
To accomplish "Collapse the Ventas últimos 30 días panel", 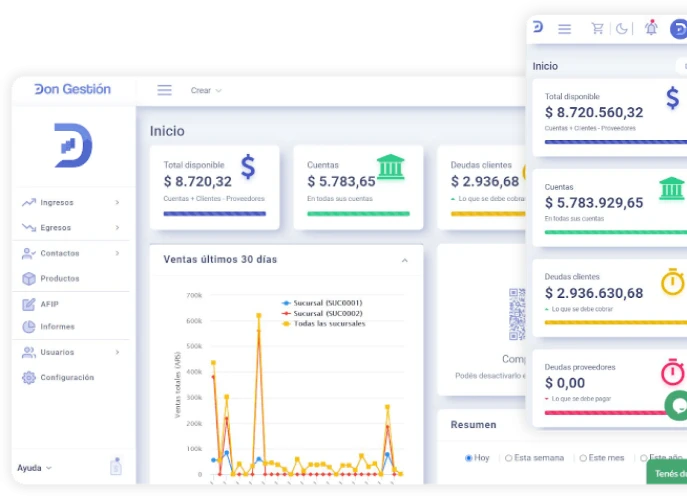I will pos(405,260).
